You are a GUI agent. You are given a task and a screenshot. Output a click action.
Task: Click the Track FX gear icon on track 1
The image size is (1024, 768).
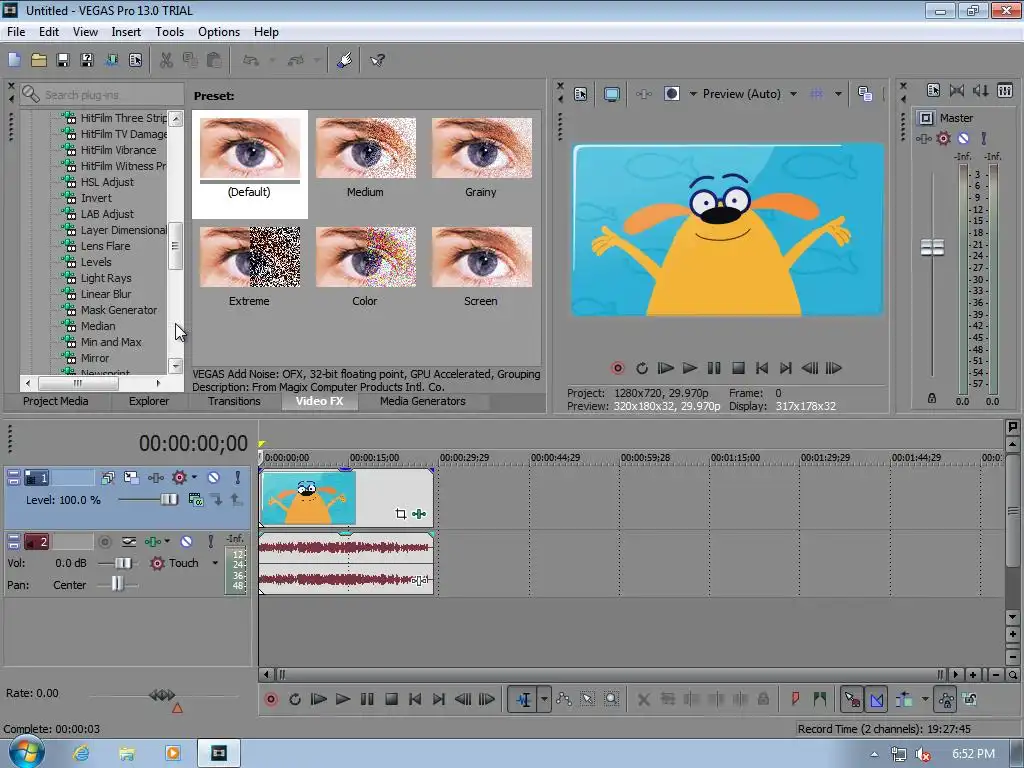(x=179, y=477)
